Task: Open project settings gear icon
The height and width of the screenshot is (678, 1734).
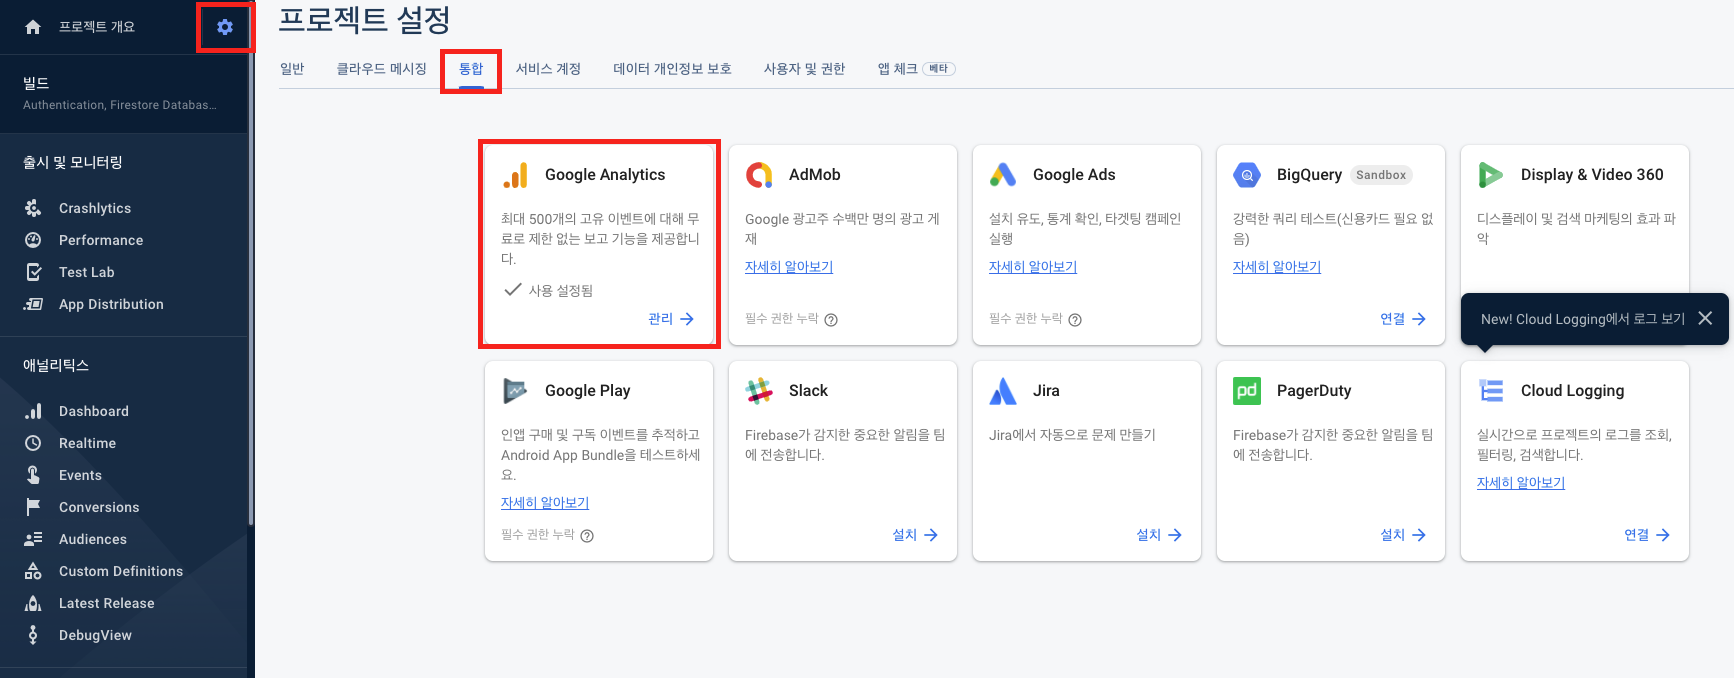Action: click(225, 27)
